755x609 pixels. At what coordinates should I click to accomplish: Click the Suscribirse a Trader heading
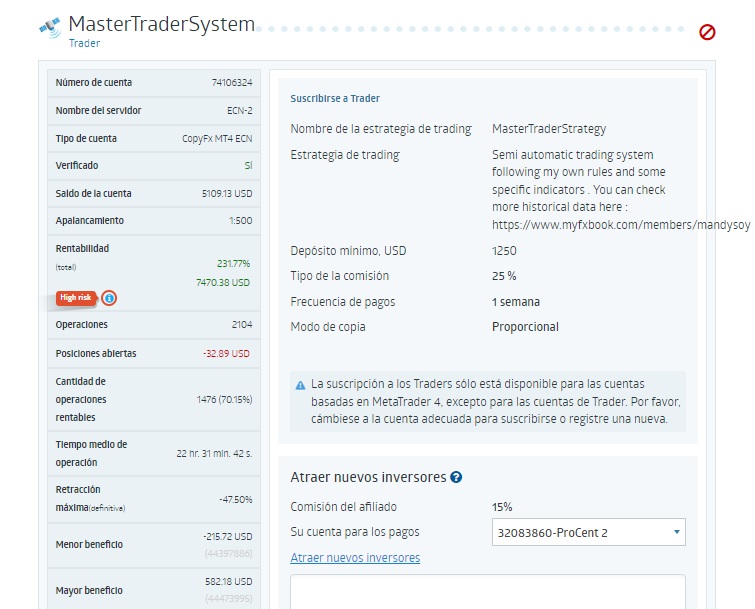[x=335, y=98]
